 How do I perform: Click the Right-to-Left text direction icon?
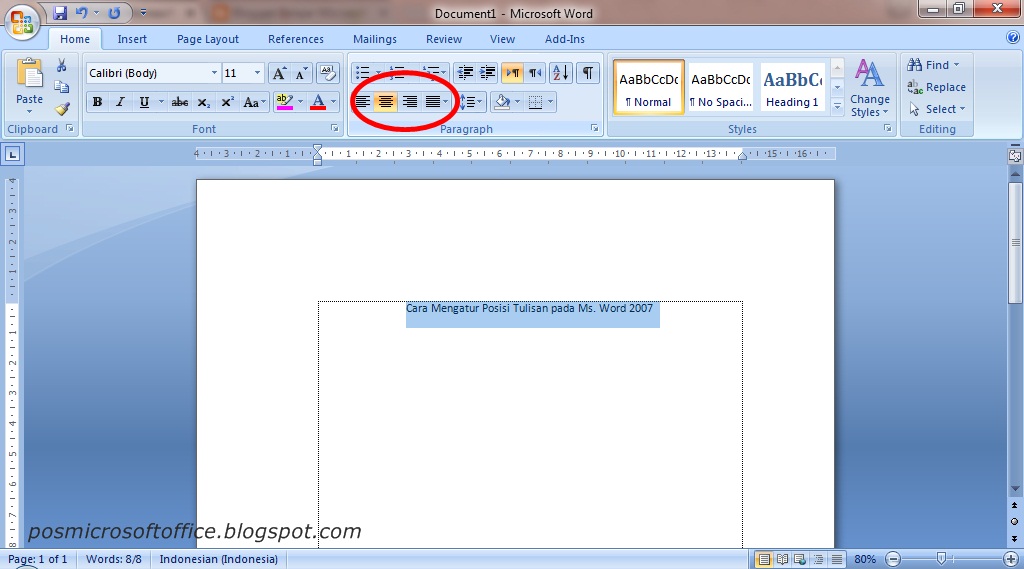click(x=535, y=73)
